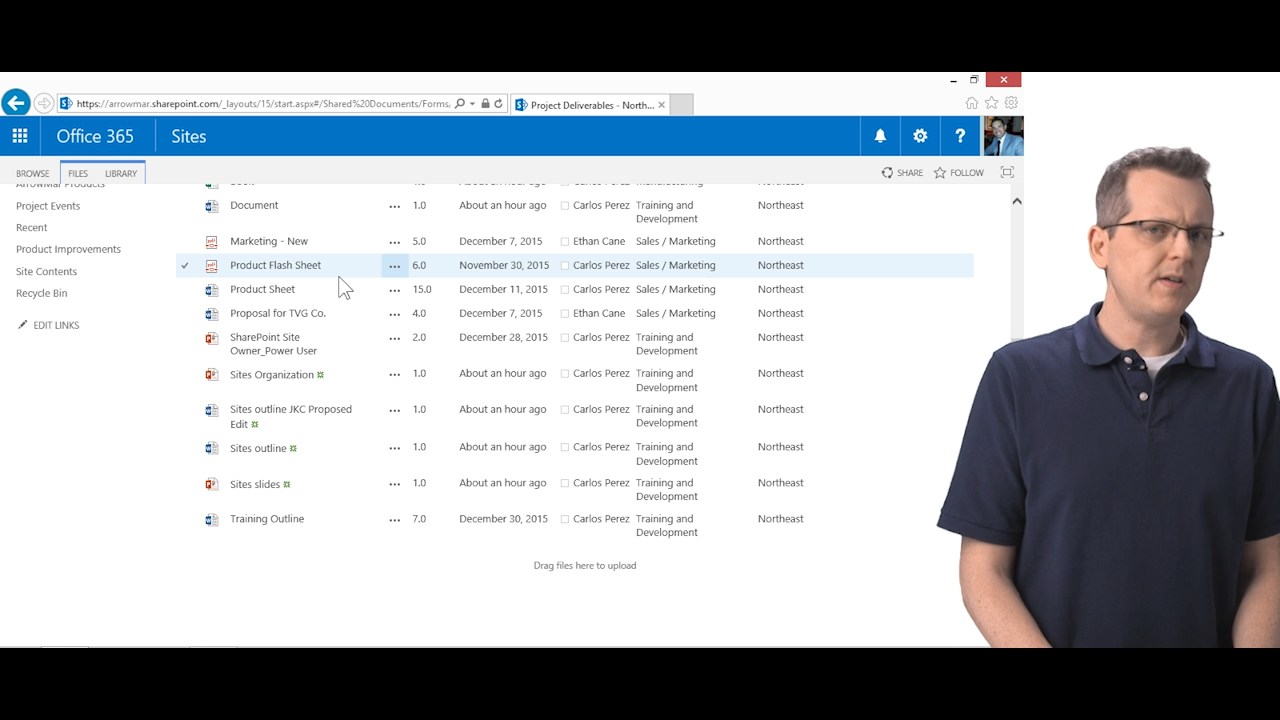
Task: Refresh the page in address bar
Action: [498, 104]
